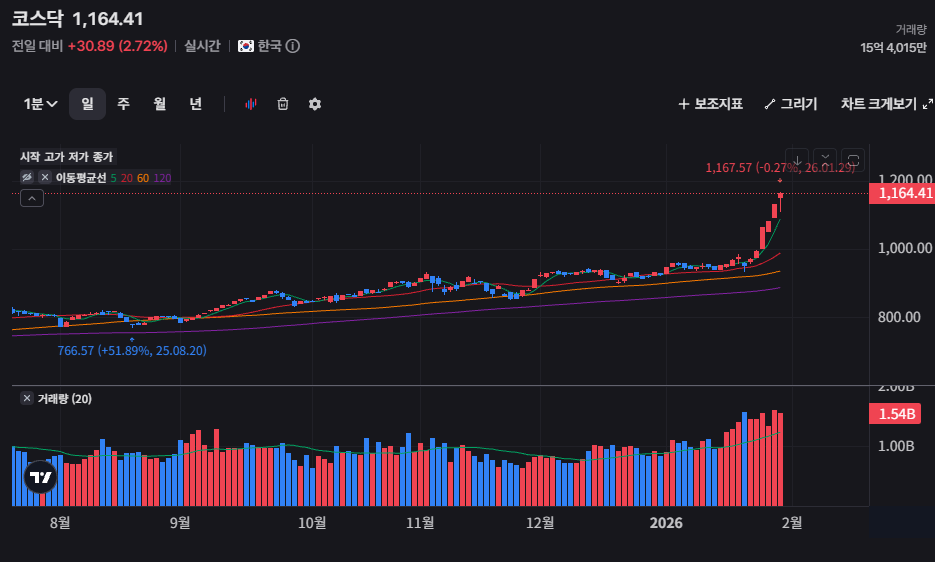Image resolution: width=935 pixels, height=562 pixels.
Task: Switch to the 월 monthly chart tab
Action: click(159, 104)
